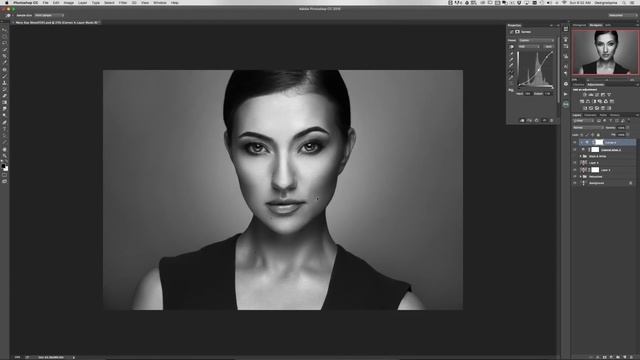This screenshot has width=640, height=360.
Task: Switch to the Channels tab
Action: [x=590, y=115]
